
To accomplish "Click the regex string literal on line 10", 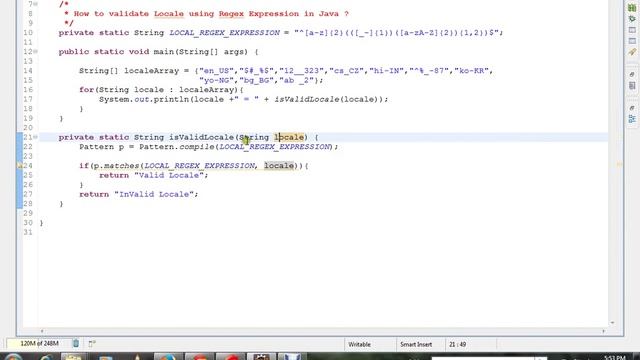I will [x=397, y=33].
